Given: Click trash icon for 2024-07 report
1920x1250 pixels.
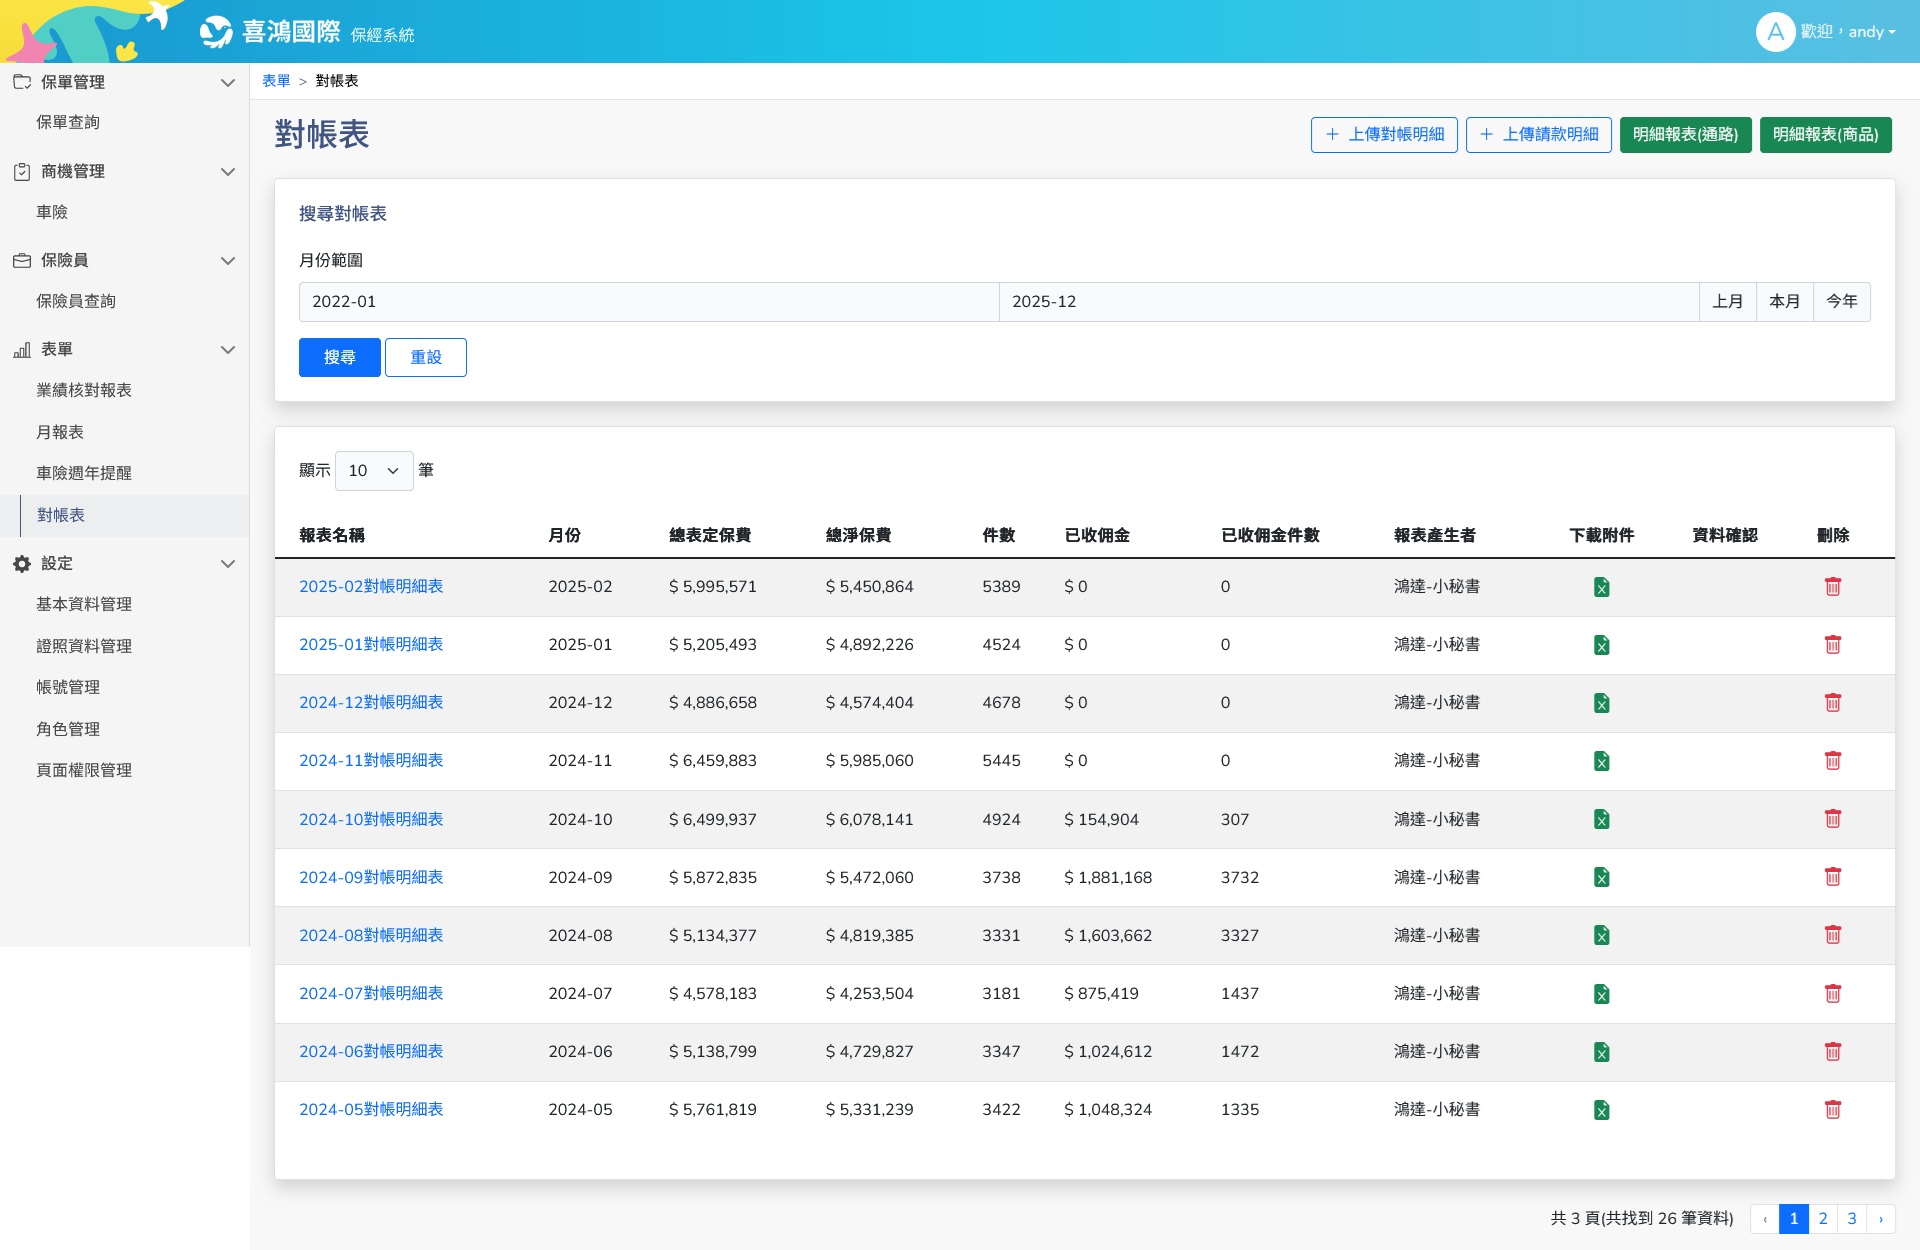Looking at the screenshot, I should (x=1832, y=993).
